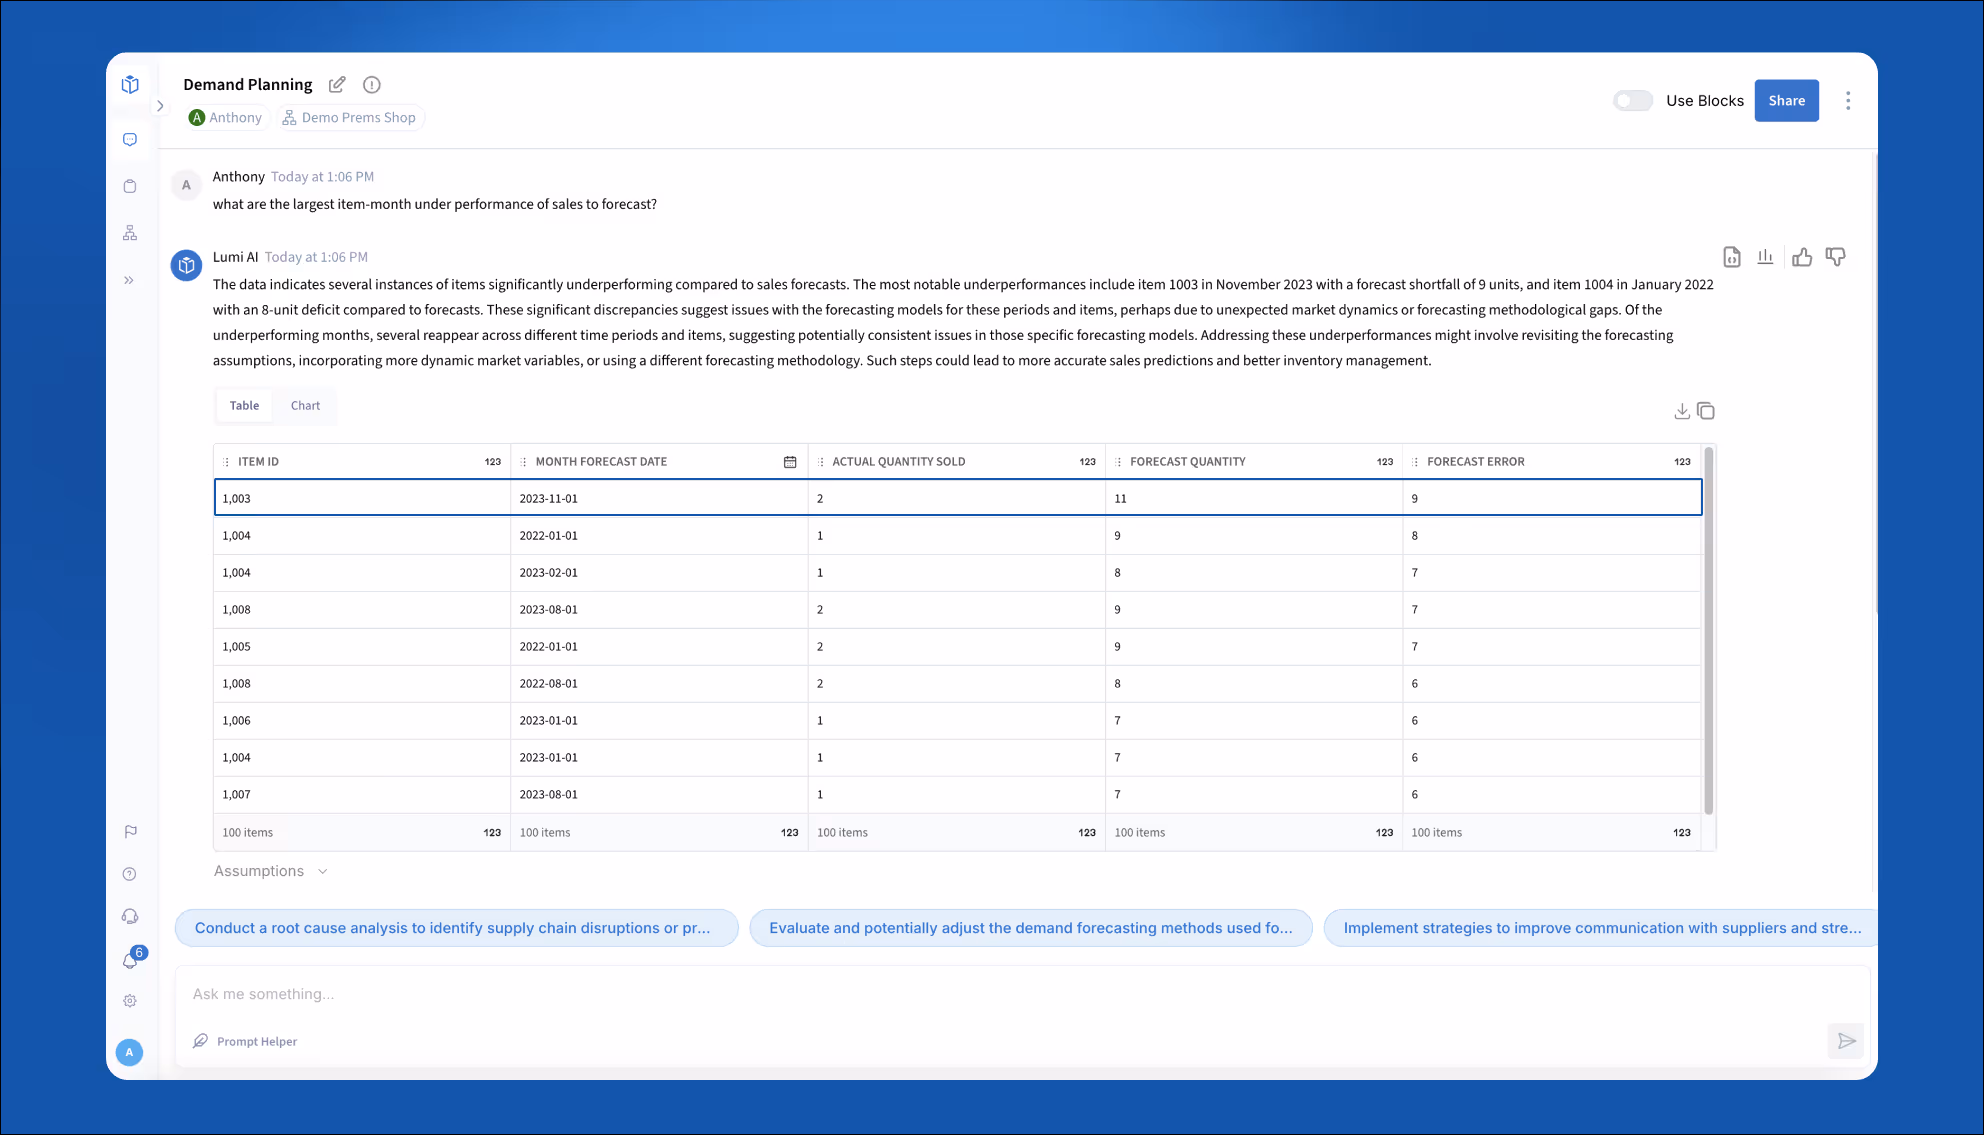Copy the table using the copy icon
This screenshot has width=1984, height=1135.
[x=1706, y=411]
